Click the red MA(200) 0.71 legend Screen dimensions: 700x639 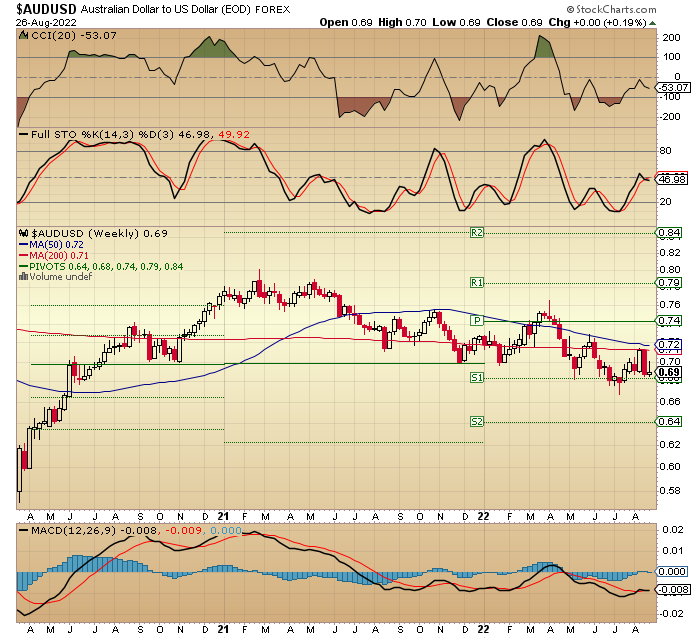pyautogui.click(x=54, y=256)
